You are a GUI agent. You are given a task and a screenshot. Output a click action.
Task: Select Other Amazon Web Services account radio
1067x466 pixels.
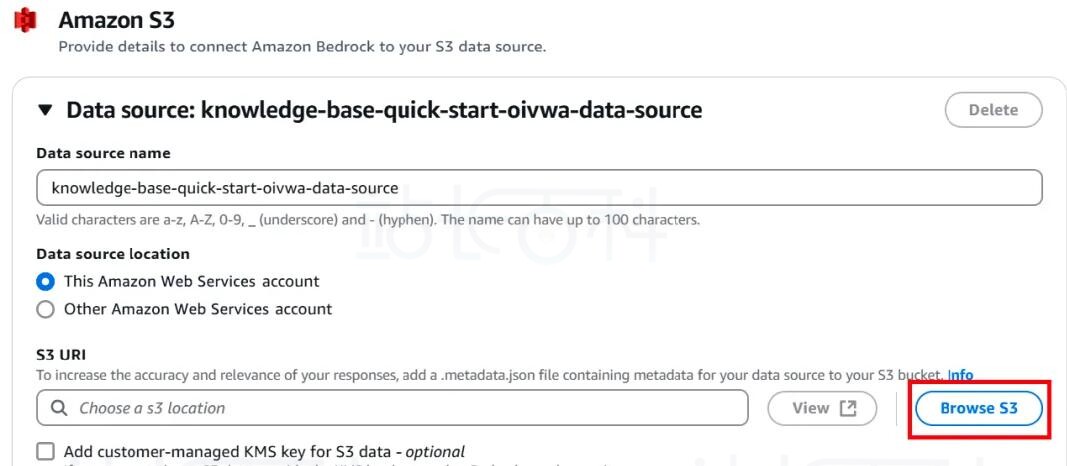tap(46, 310)
